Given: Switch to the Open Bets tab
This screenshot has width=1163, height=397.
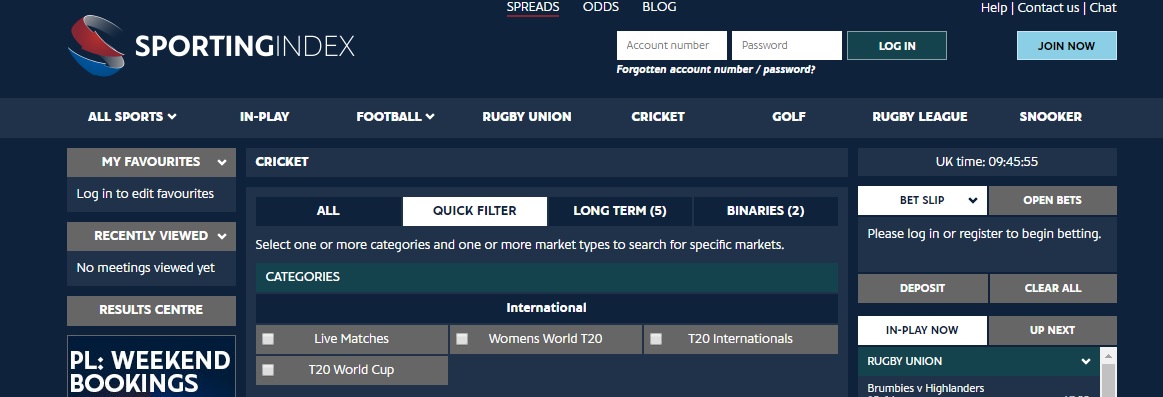Looking at the screenshot, I should click(x=1052, y=200).
